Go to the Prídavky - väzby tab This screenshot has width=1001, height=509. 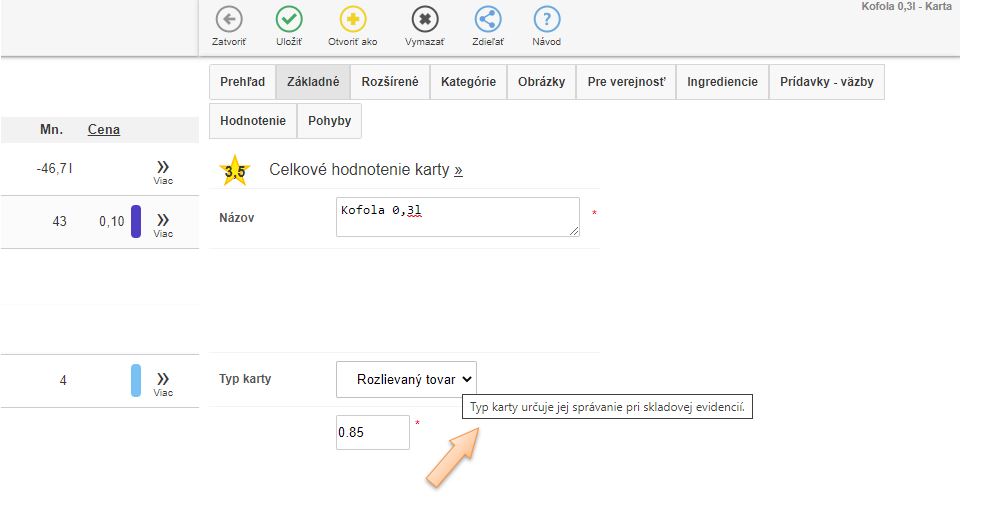(x=826, y=82)
